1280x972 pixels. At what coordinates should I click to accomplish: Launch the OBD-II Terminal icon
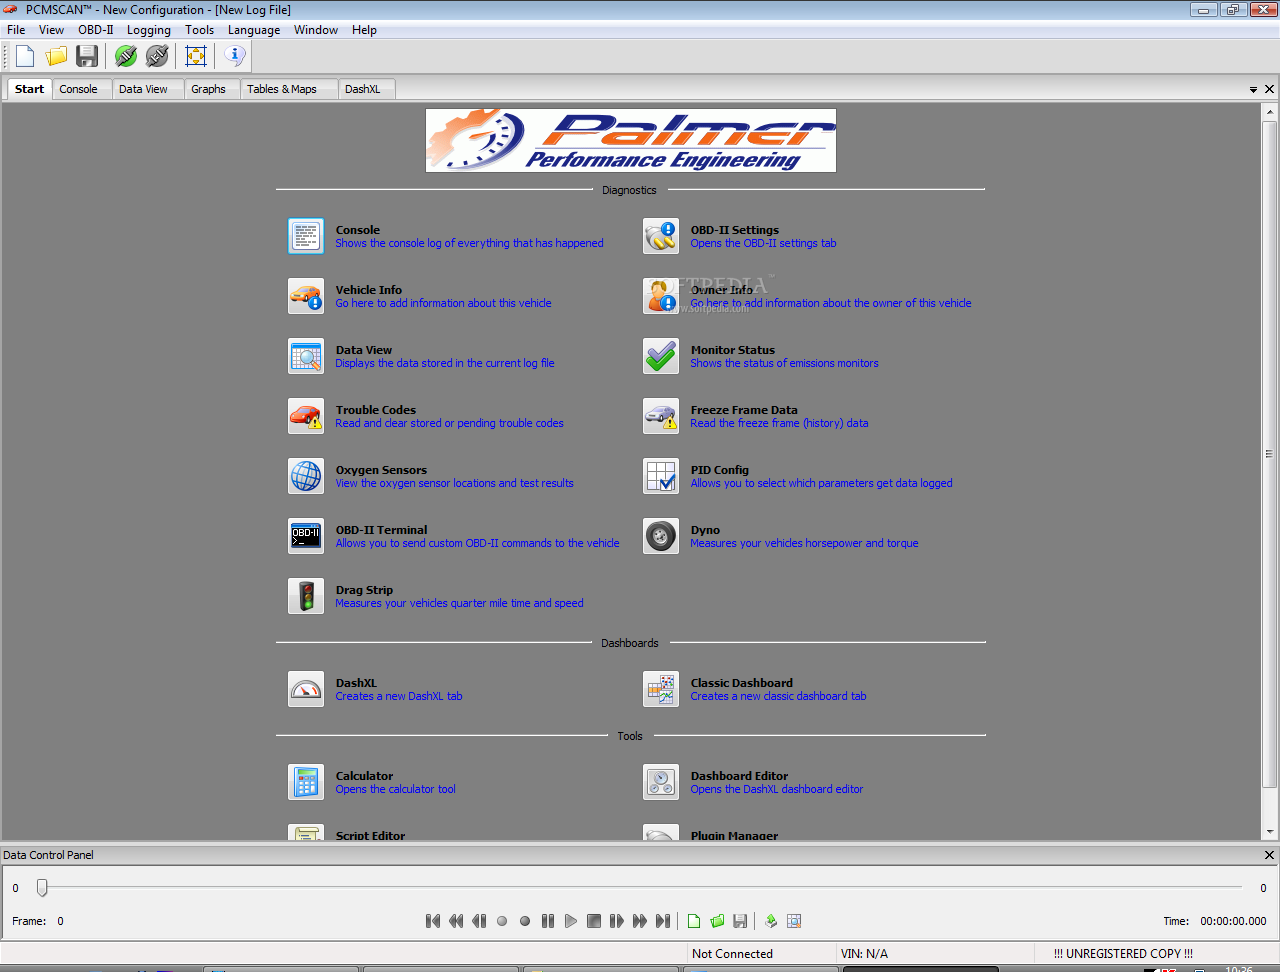pyautogui.click(x=306, y=536)
